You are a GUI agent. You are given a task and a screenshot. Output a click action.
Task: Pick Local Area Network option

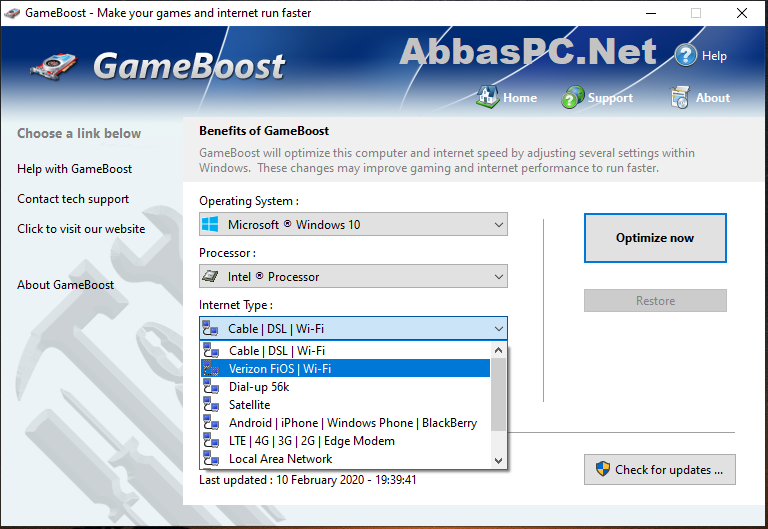coord(346,458)
